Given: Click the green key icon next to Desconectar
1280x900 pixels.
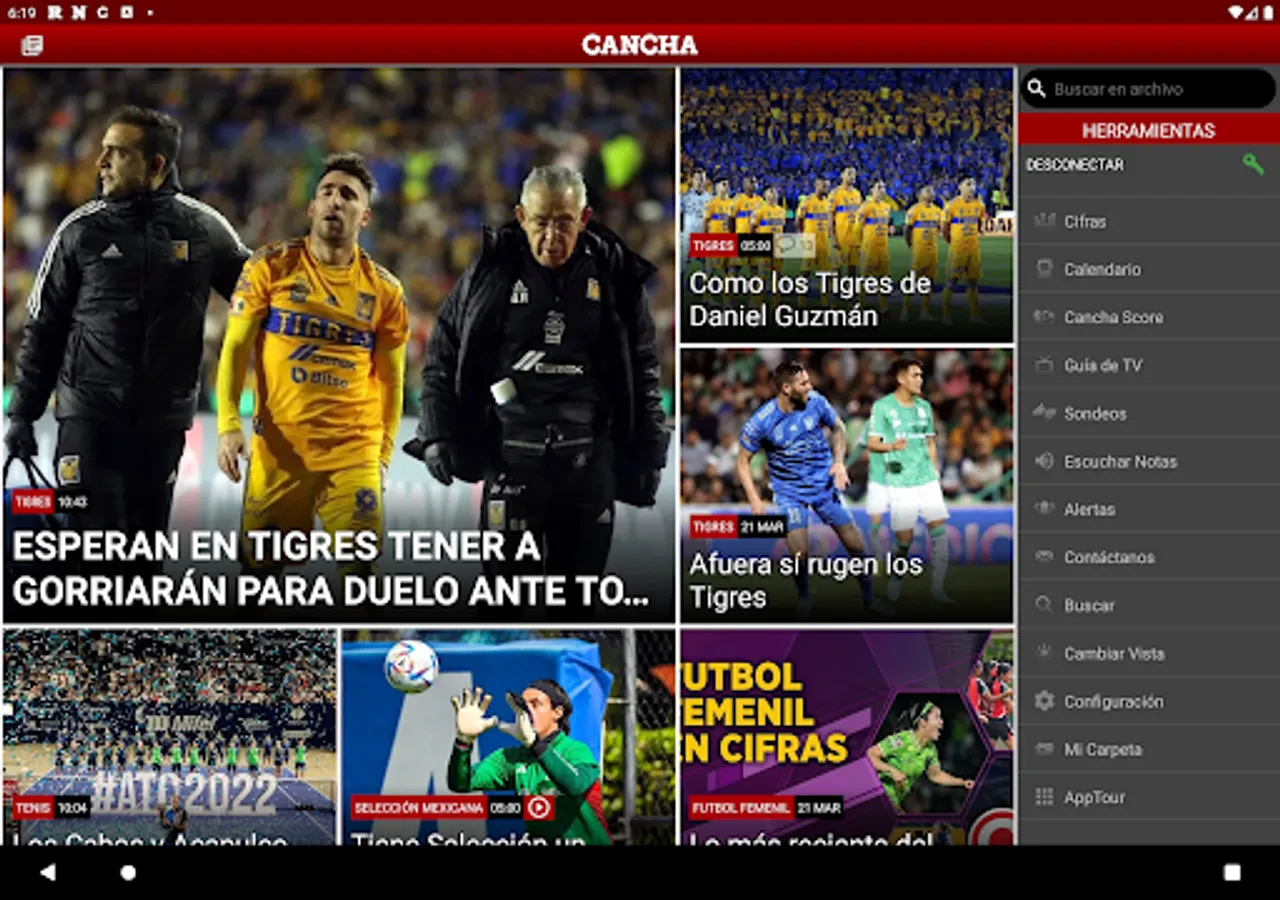Looking at the screenshot, I should click(x=1253, y=164).
